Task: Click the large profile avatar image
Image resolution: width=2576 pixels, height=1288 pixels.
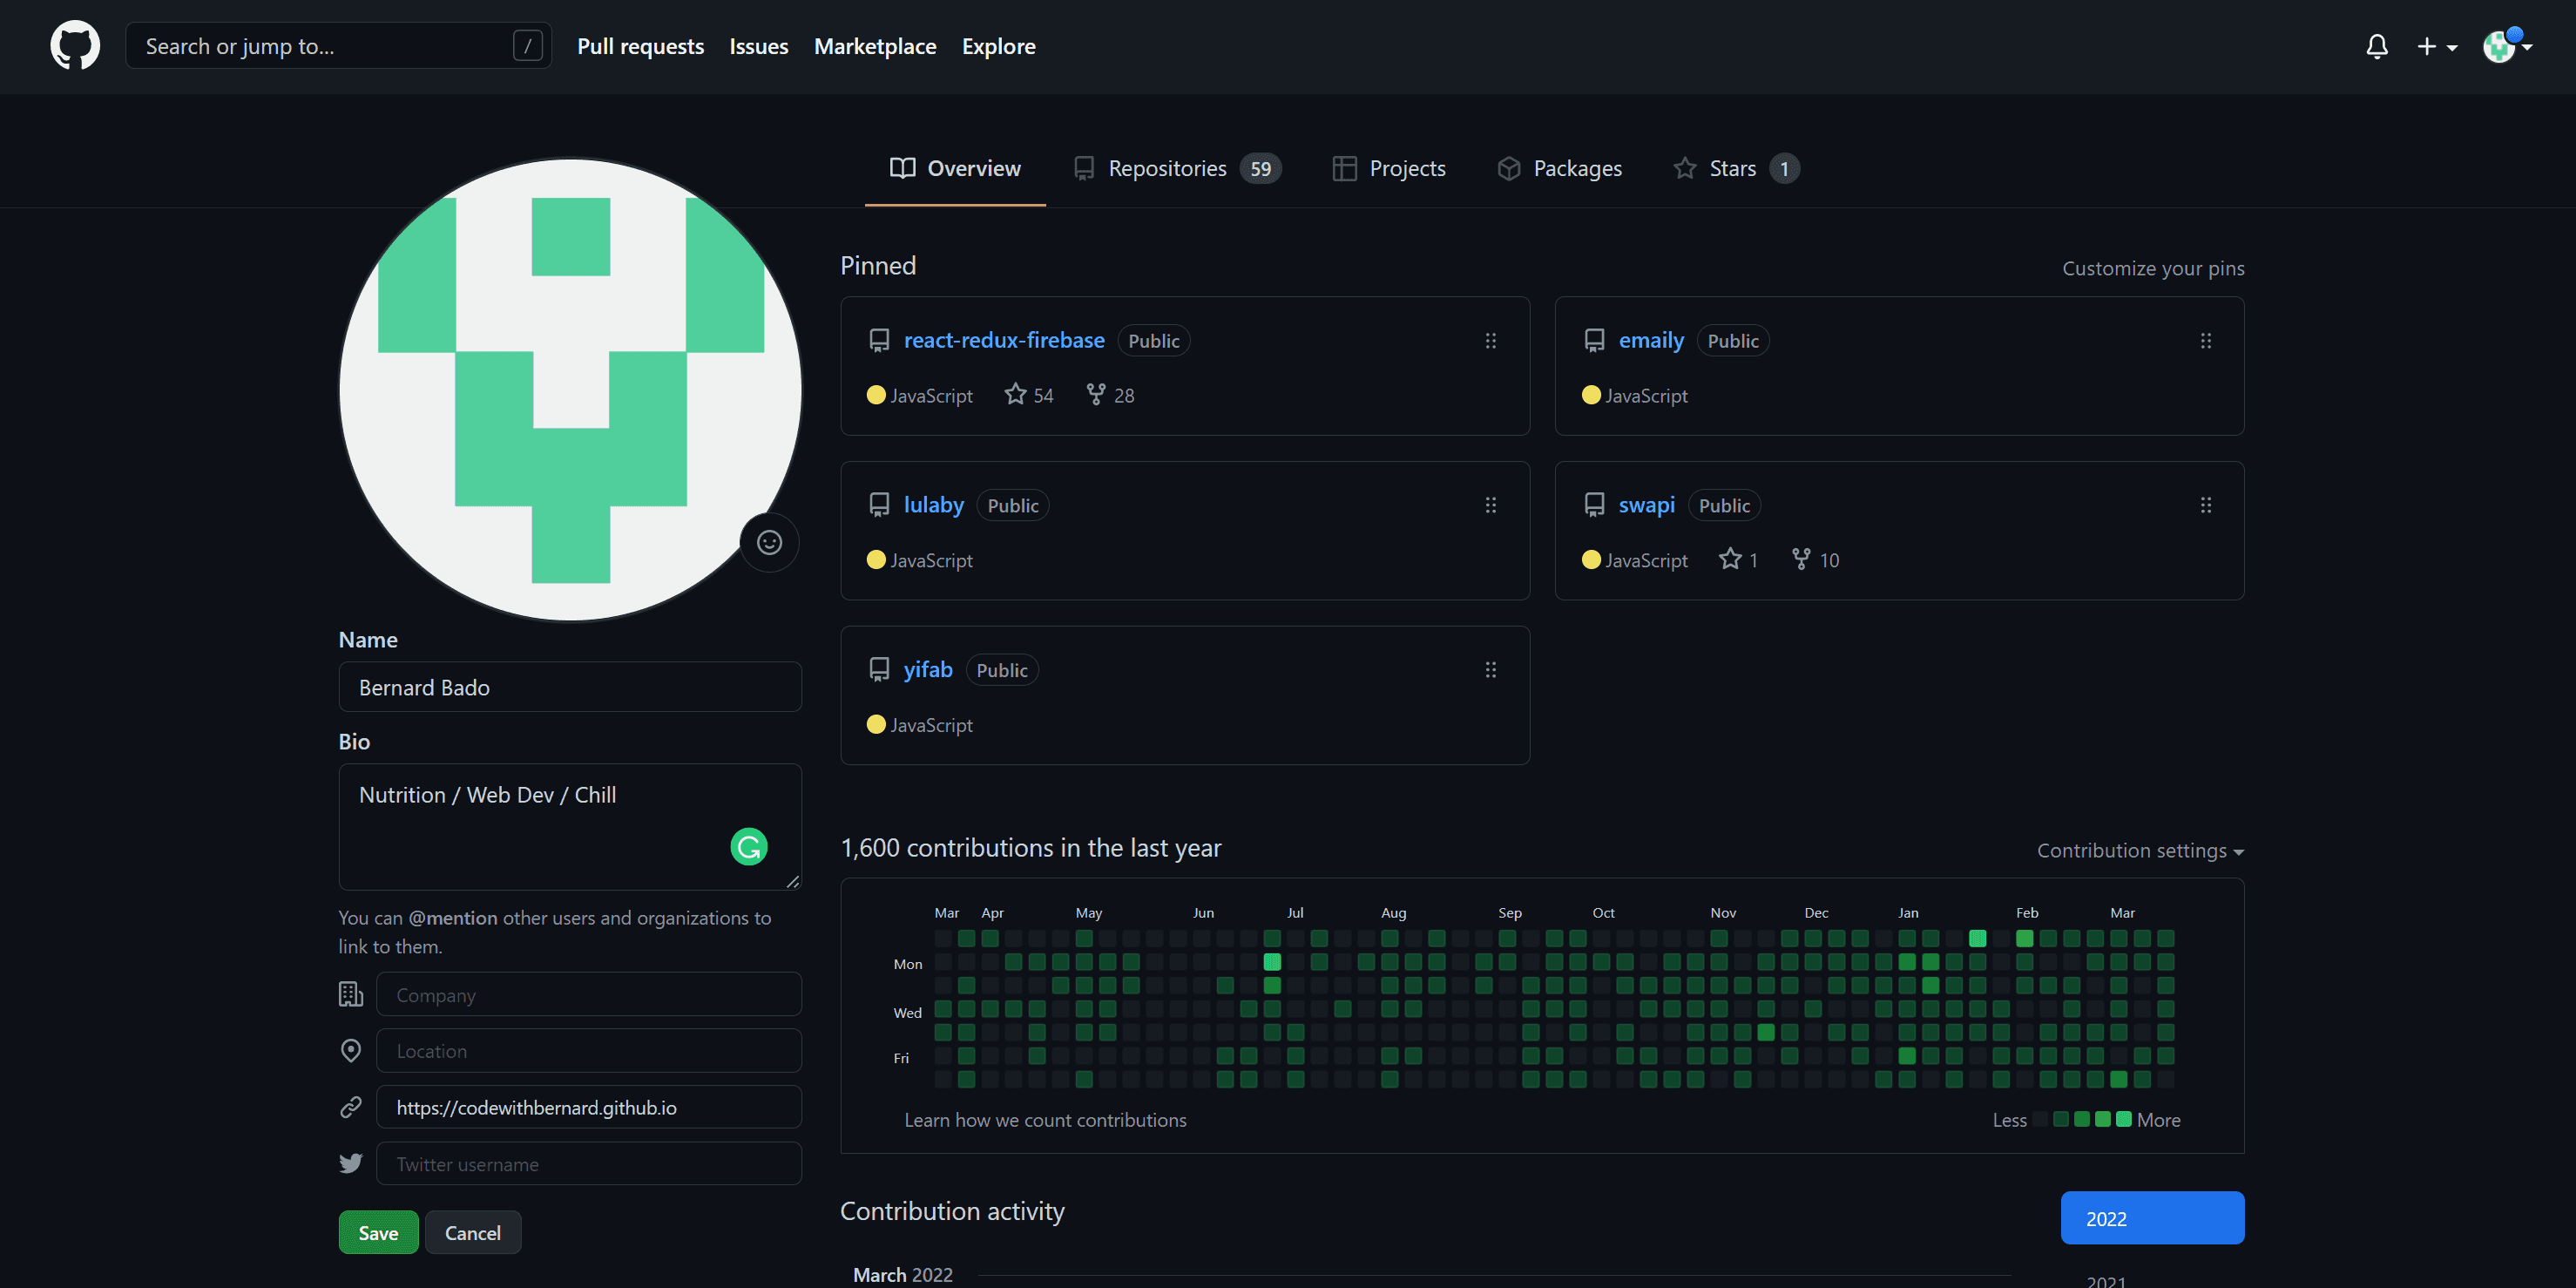Action: (x=570, y=389)
